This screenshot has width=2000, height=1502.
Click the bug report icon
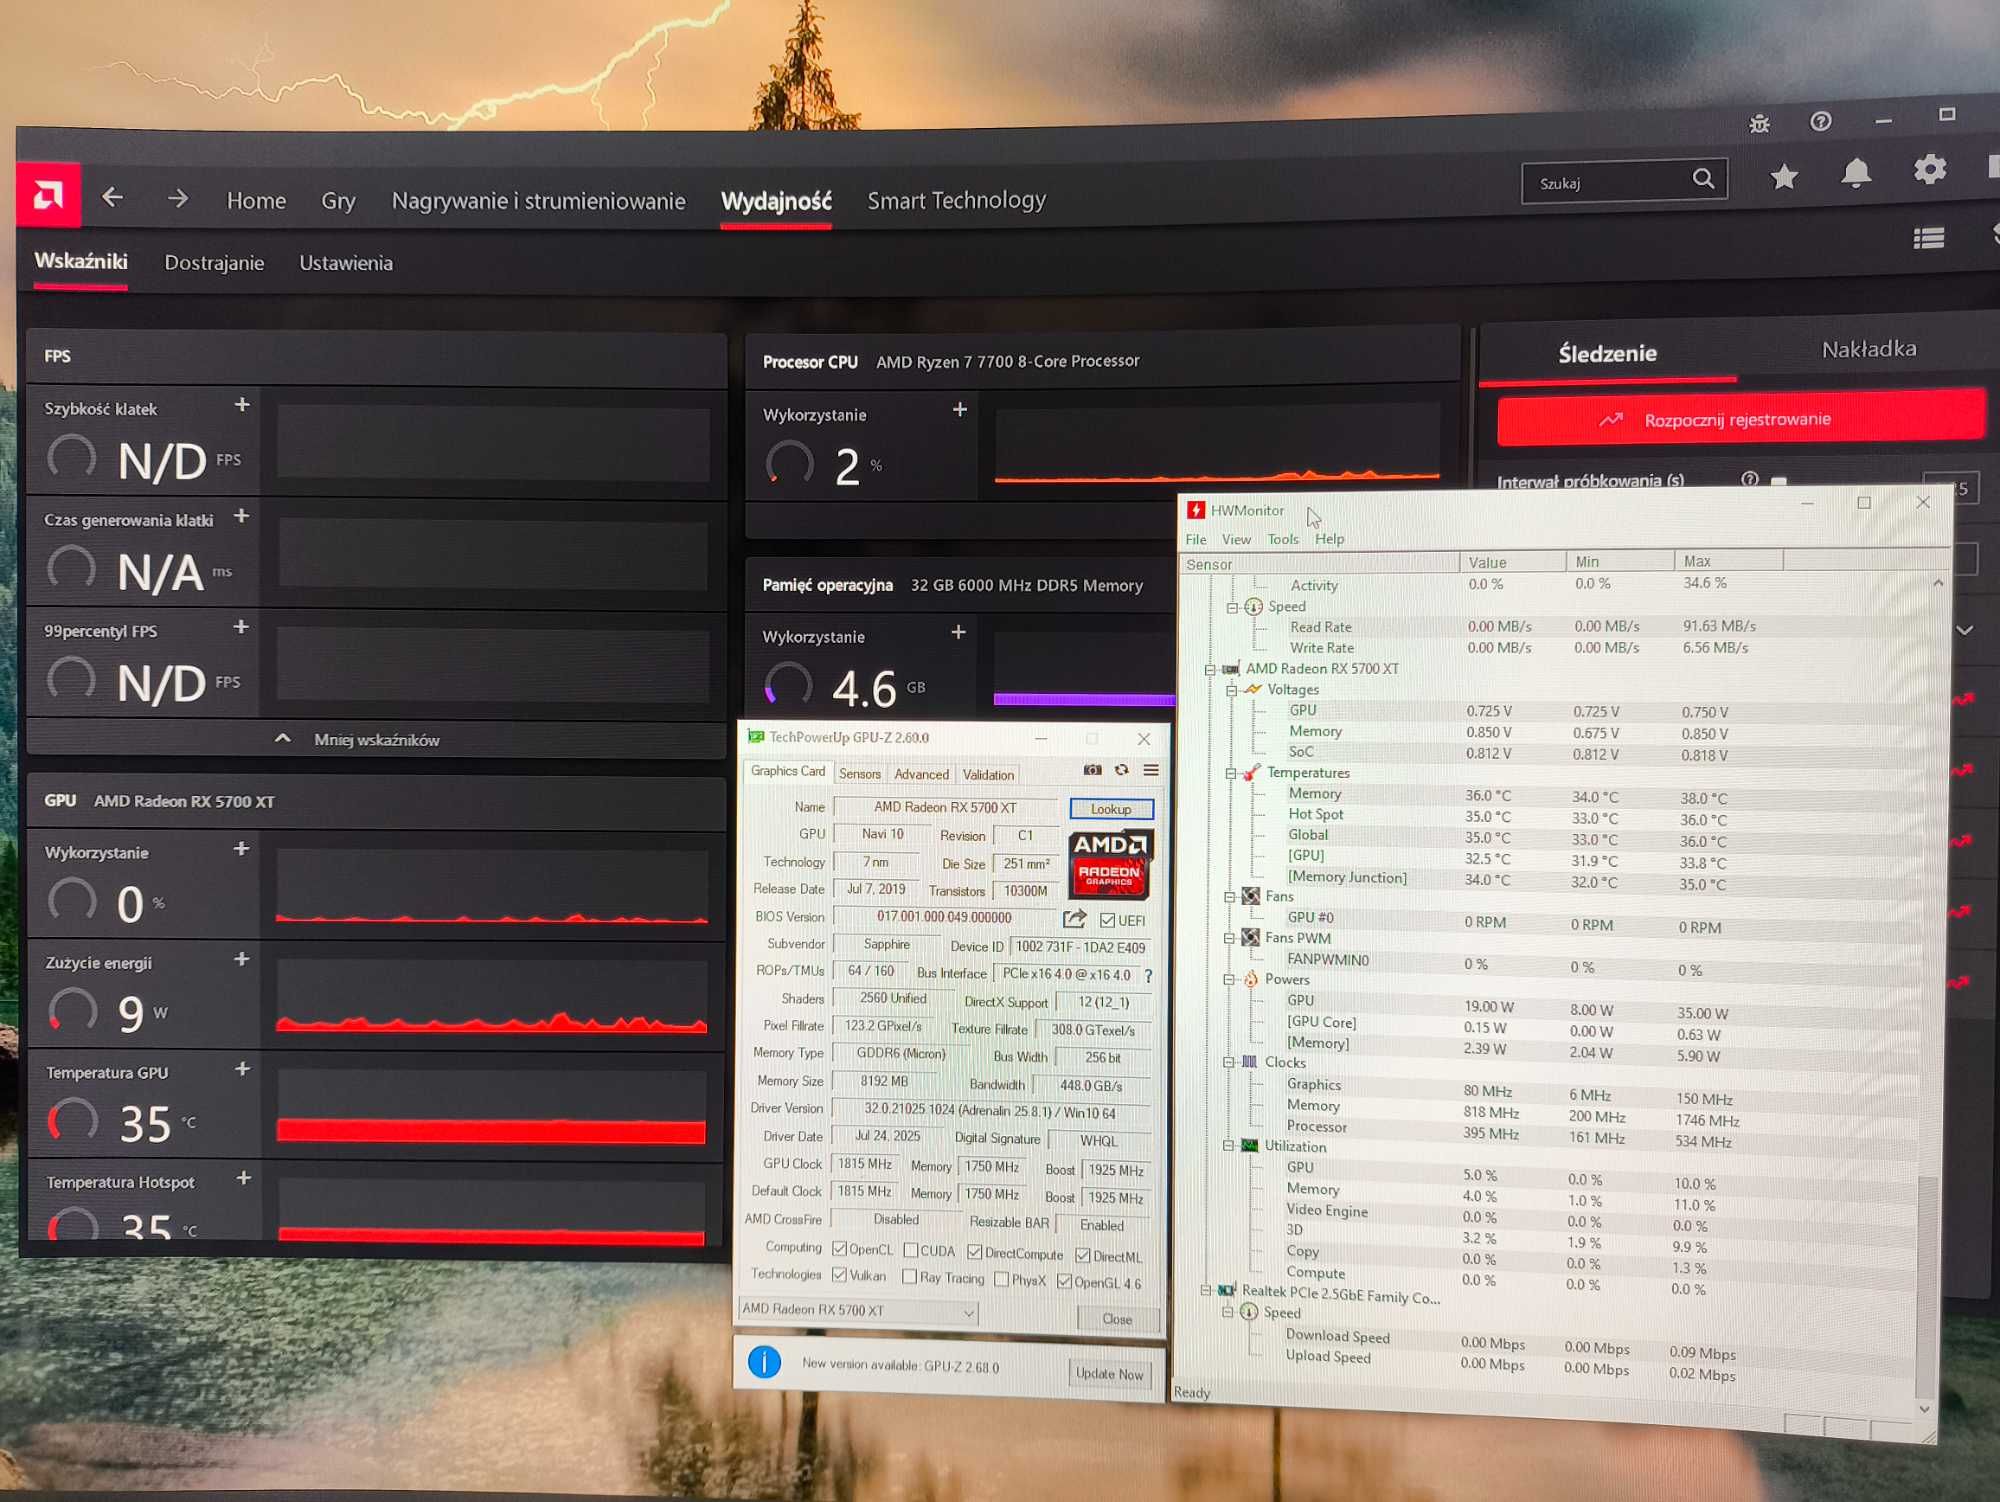click(x=1759, y=124)
